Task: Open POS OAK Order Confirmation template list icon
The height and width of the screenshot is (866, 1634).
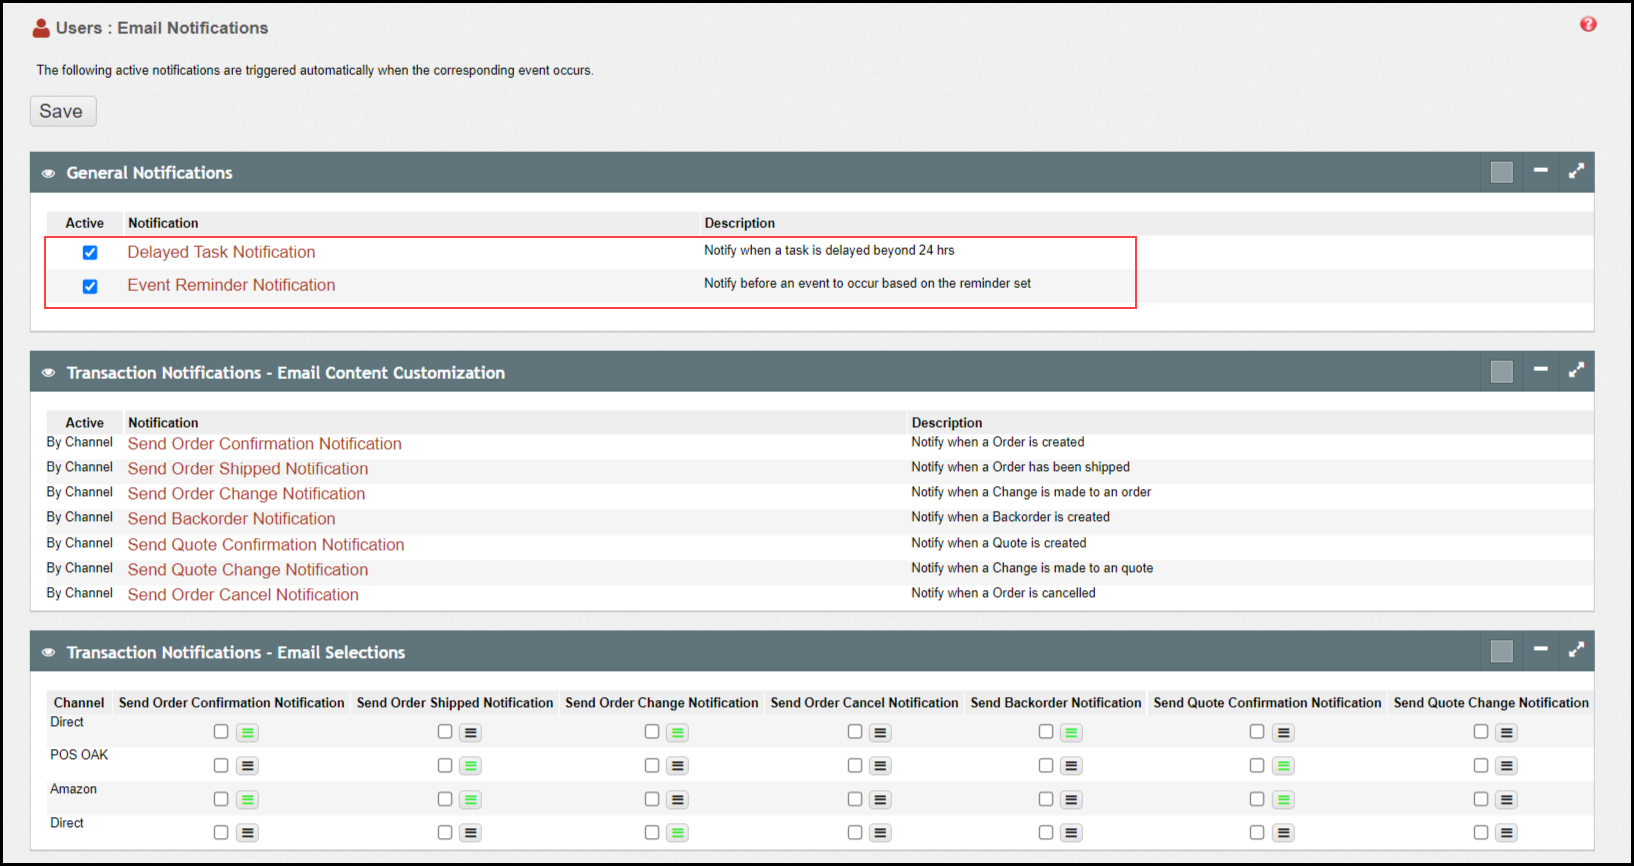Action: coord(248,766)
